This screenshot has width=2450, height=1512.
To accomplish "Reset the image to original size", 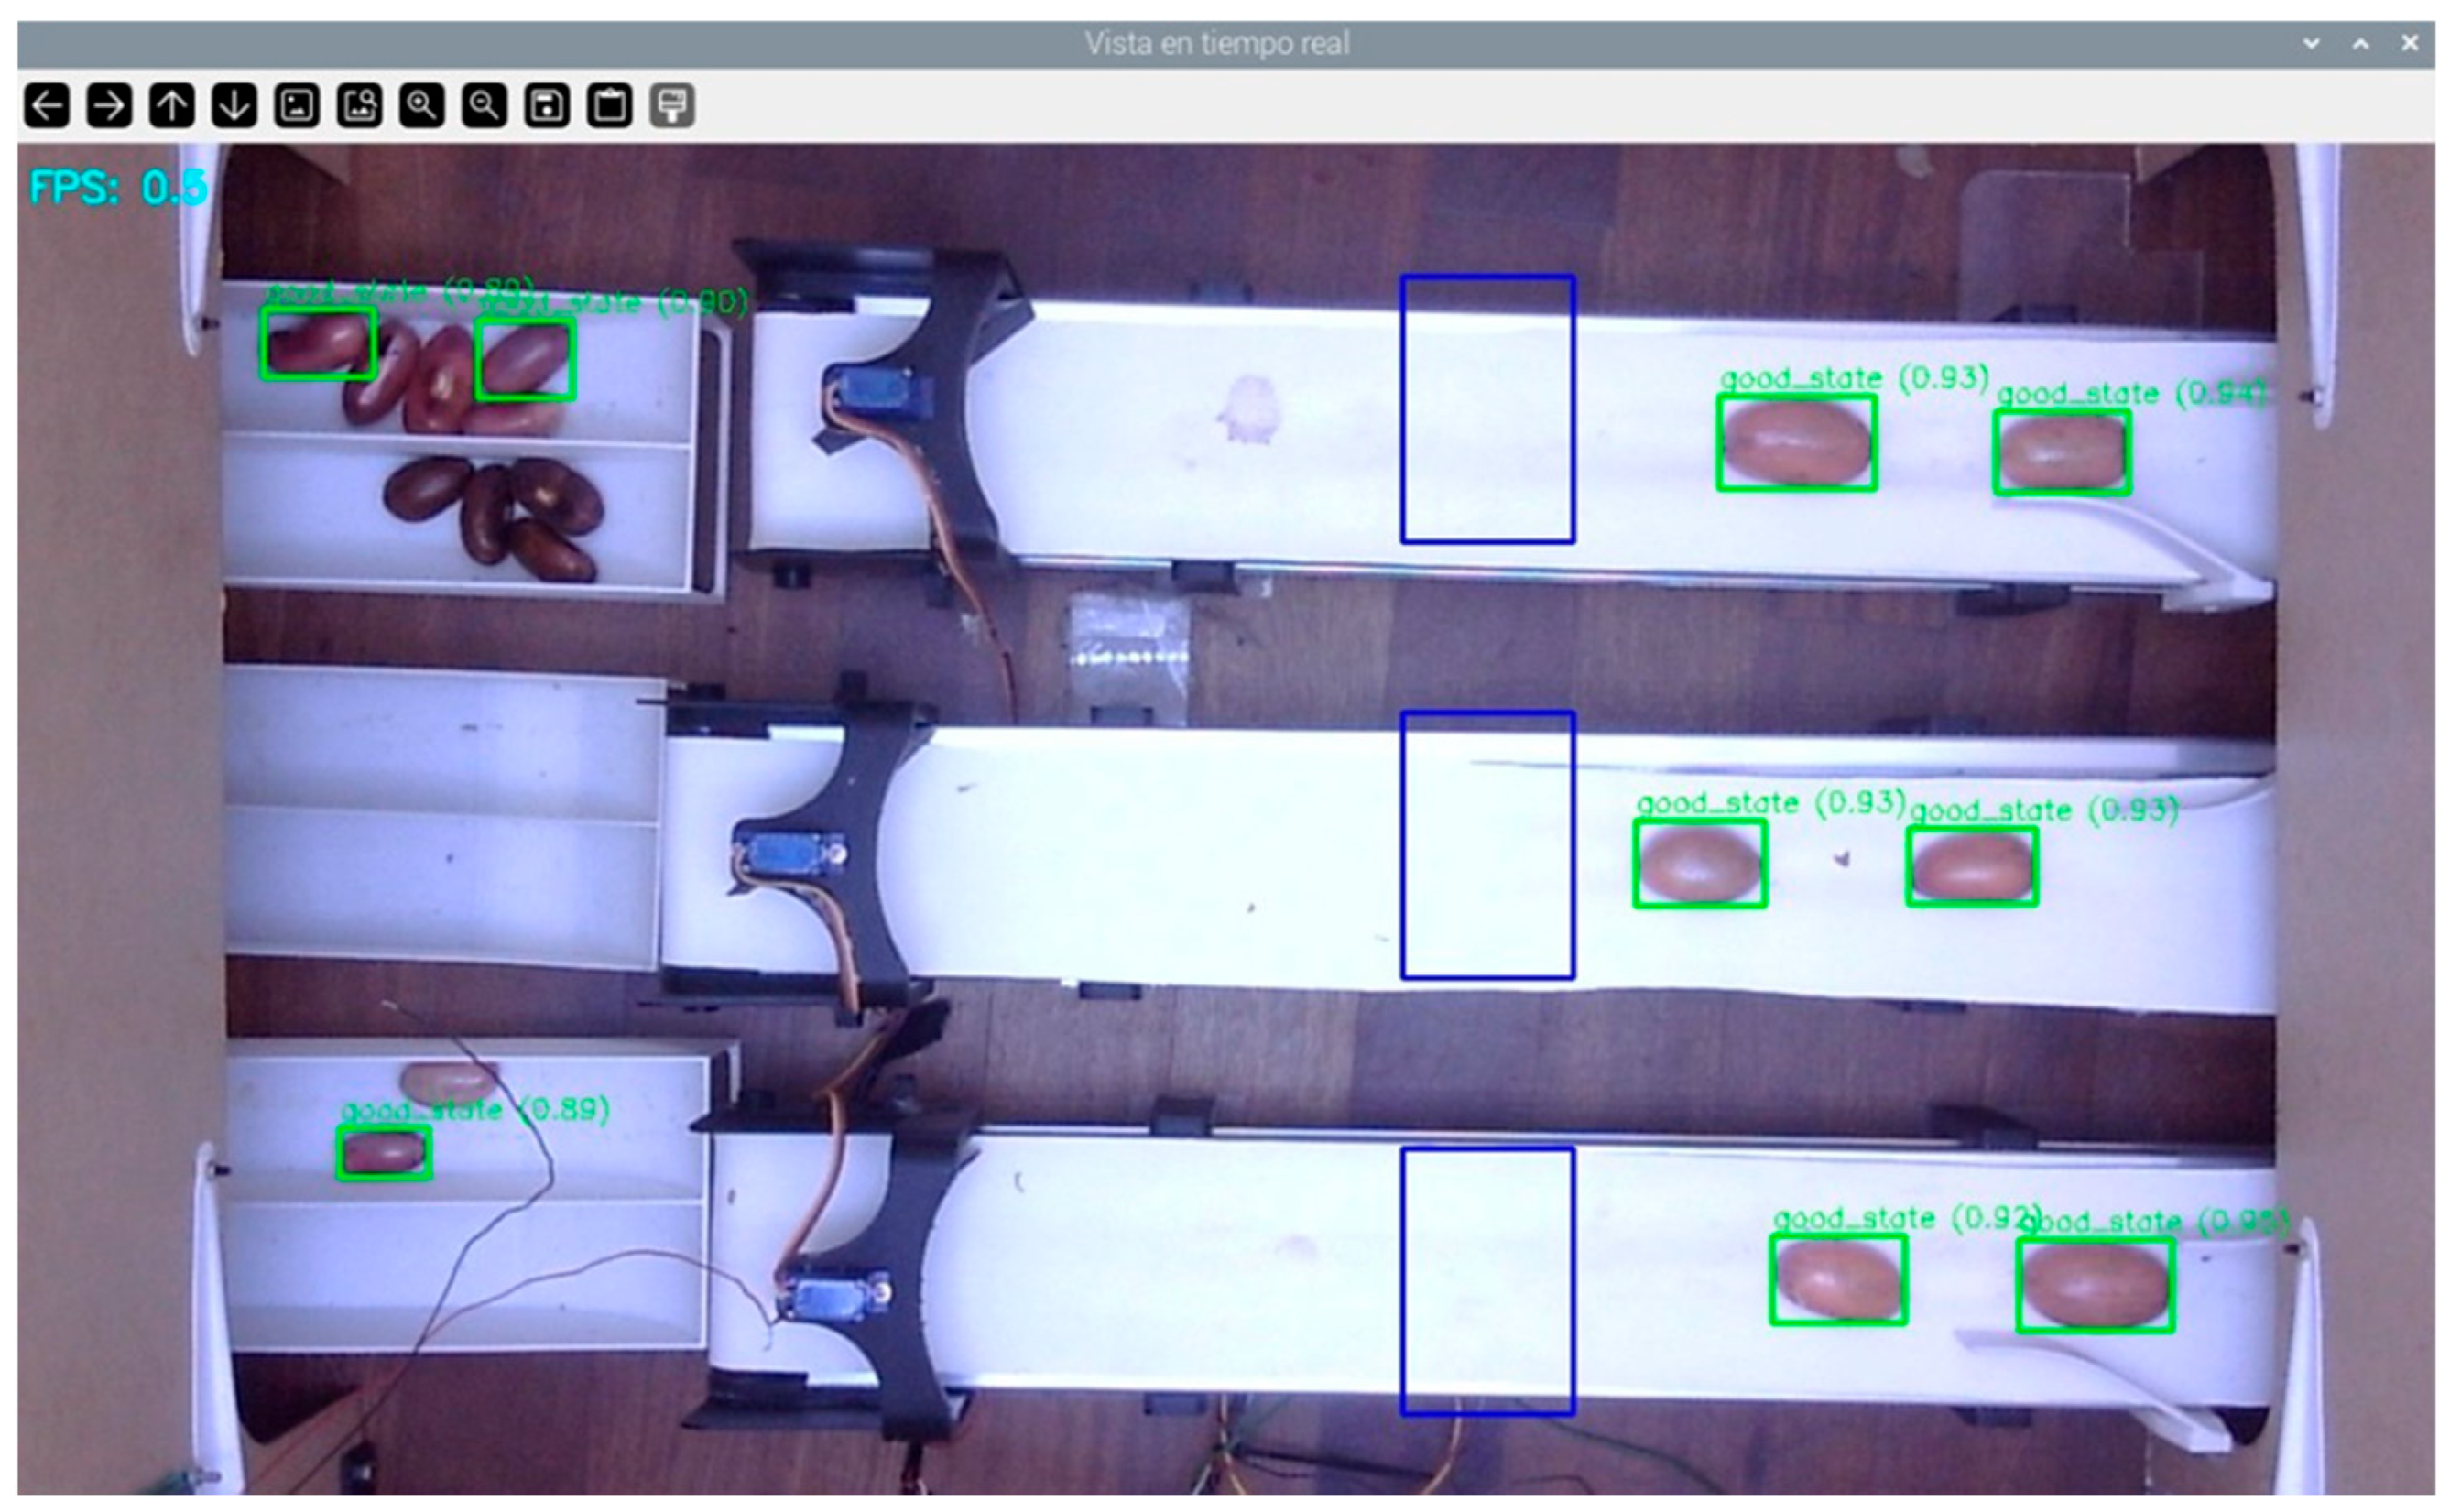I will pyautogui.click(x=297, y=105).
